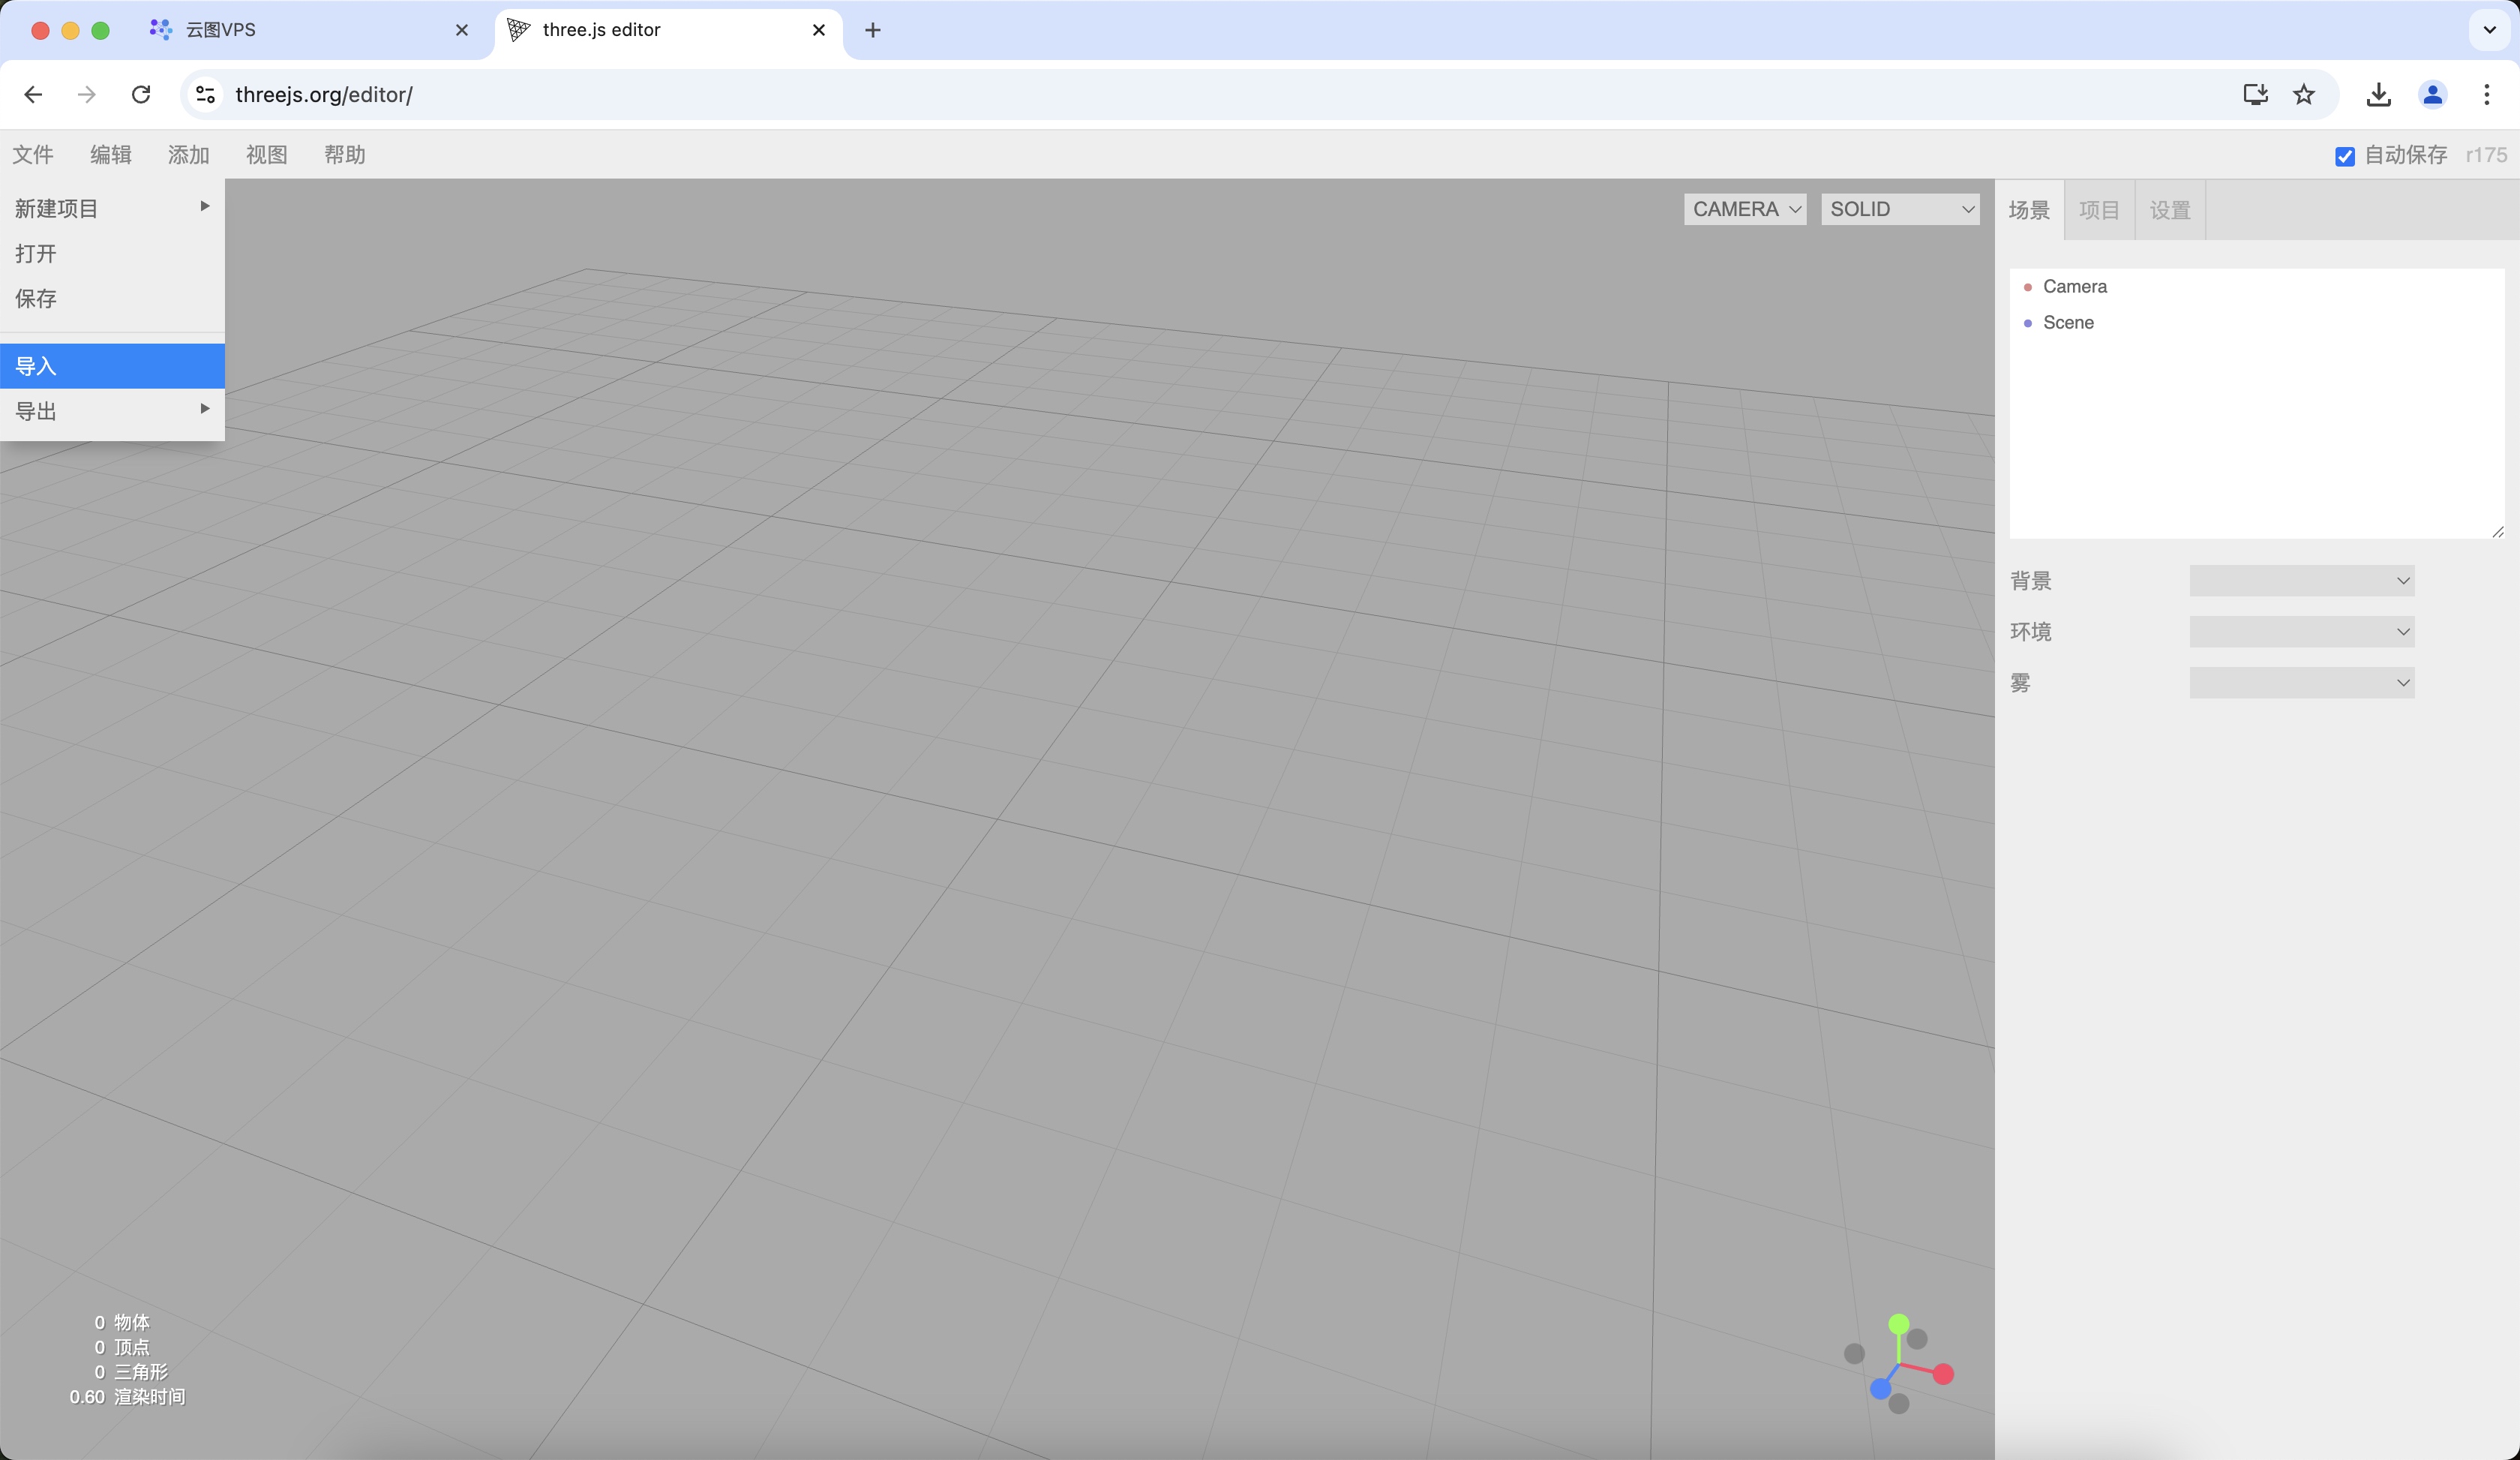Switch to the 项目 panel tab
Image resolution: width=2520 pixels, height=1460 pixels.
[2099, 210]
